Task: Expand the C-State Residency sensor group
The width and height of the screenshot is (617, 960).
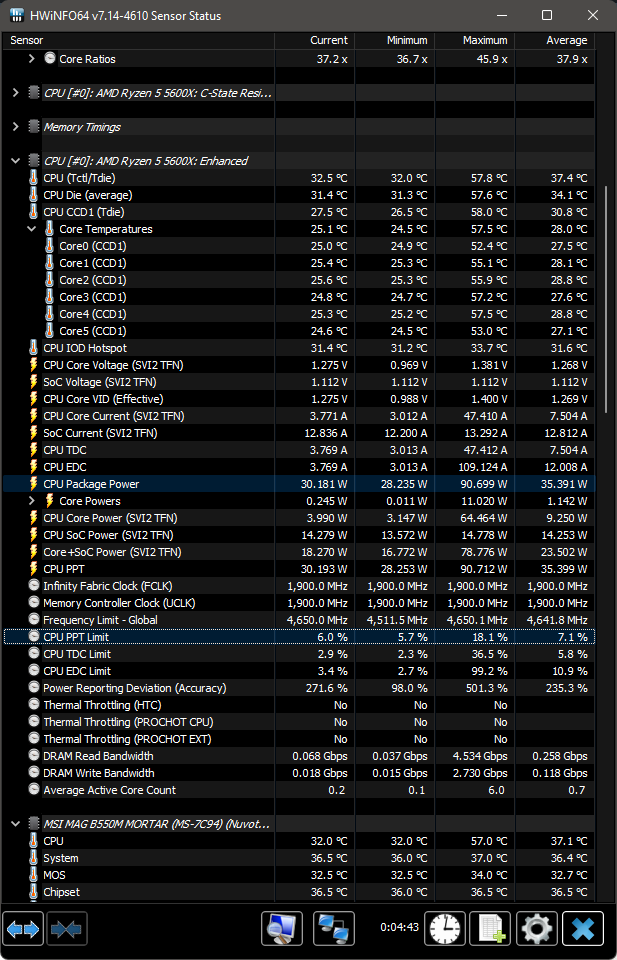Action: [x=16, y=93]
